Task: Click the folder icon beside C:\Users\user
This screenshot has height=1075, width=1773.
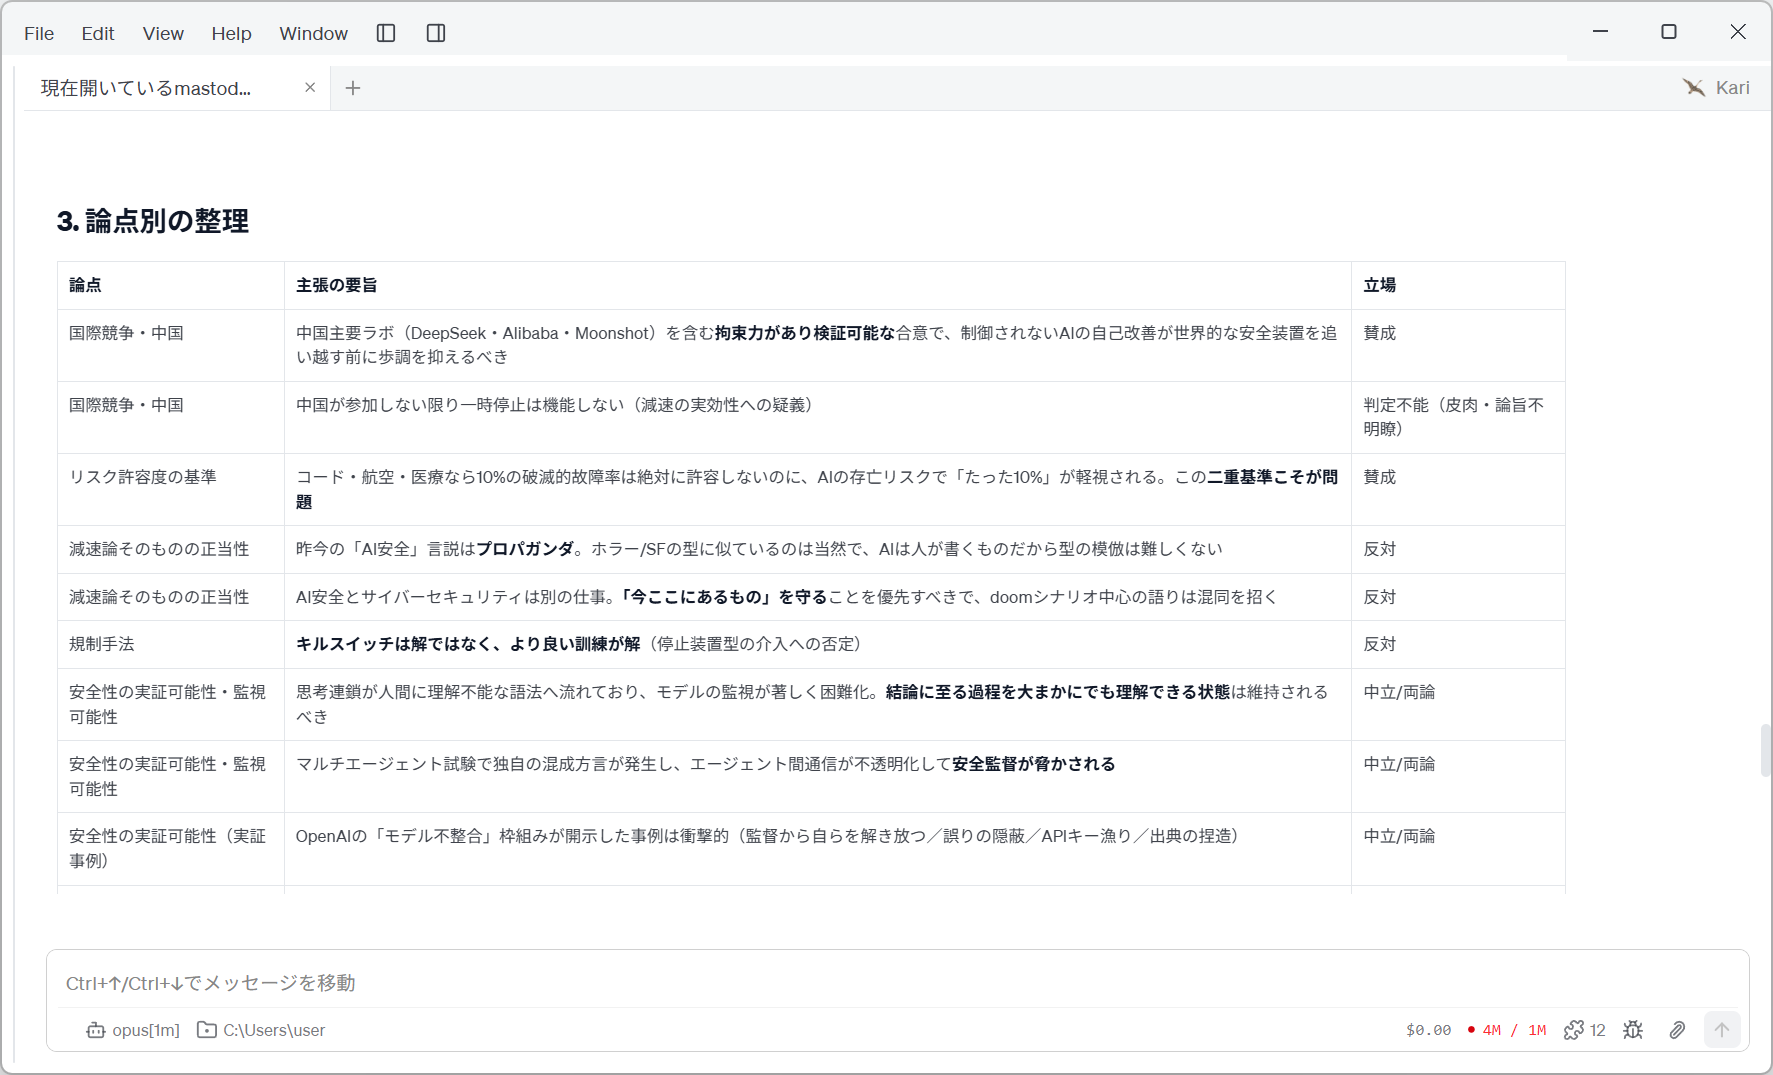Action: coord(207,1030)
